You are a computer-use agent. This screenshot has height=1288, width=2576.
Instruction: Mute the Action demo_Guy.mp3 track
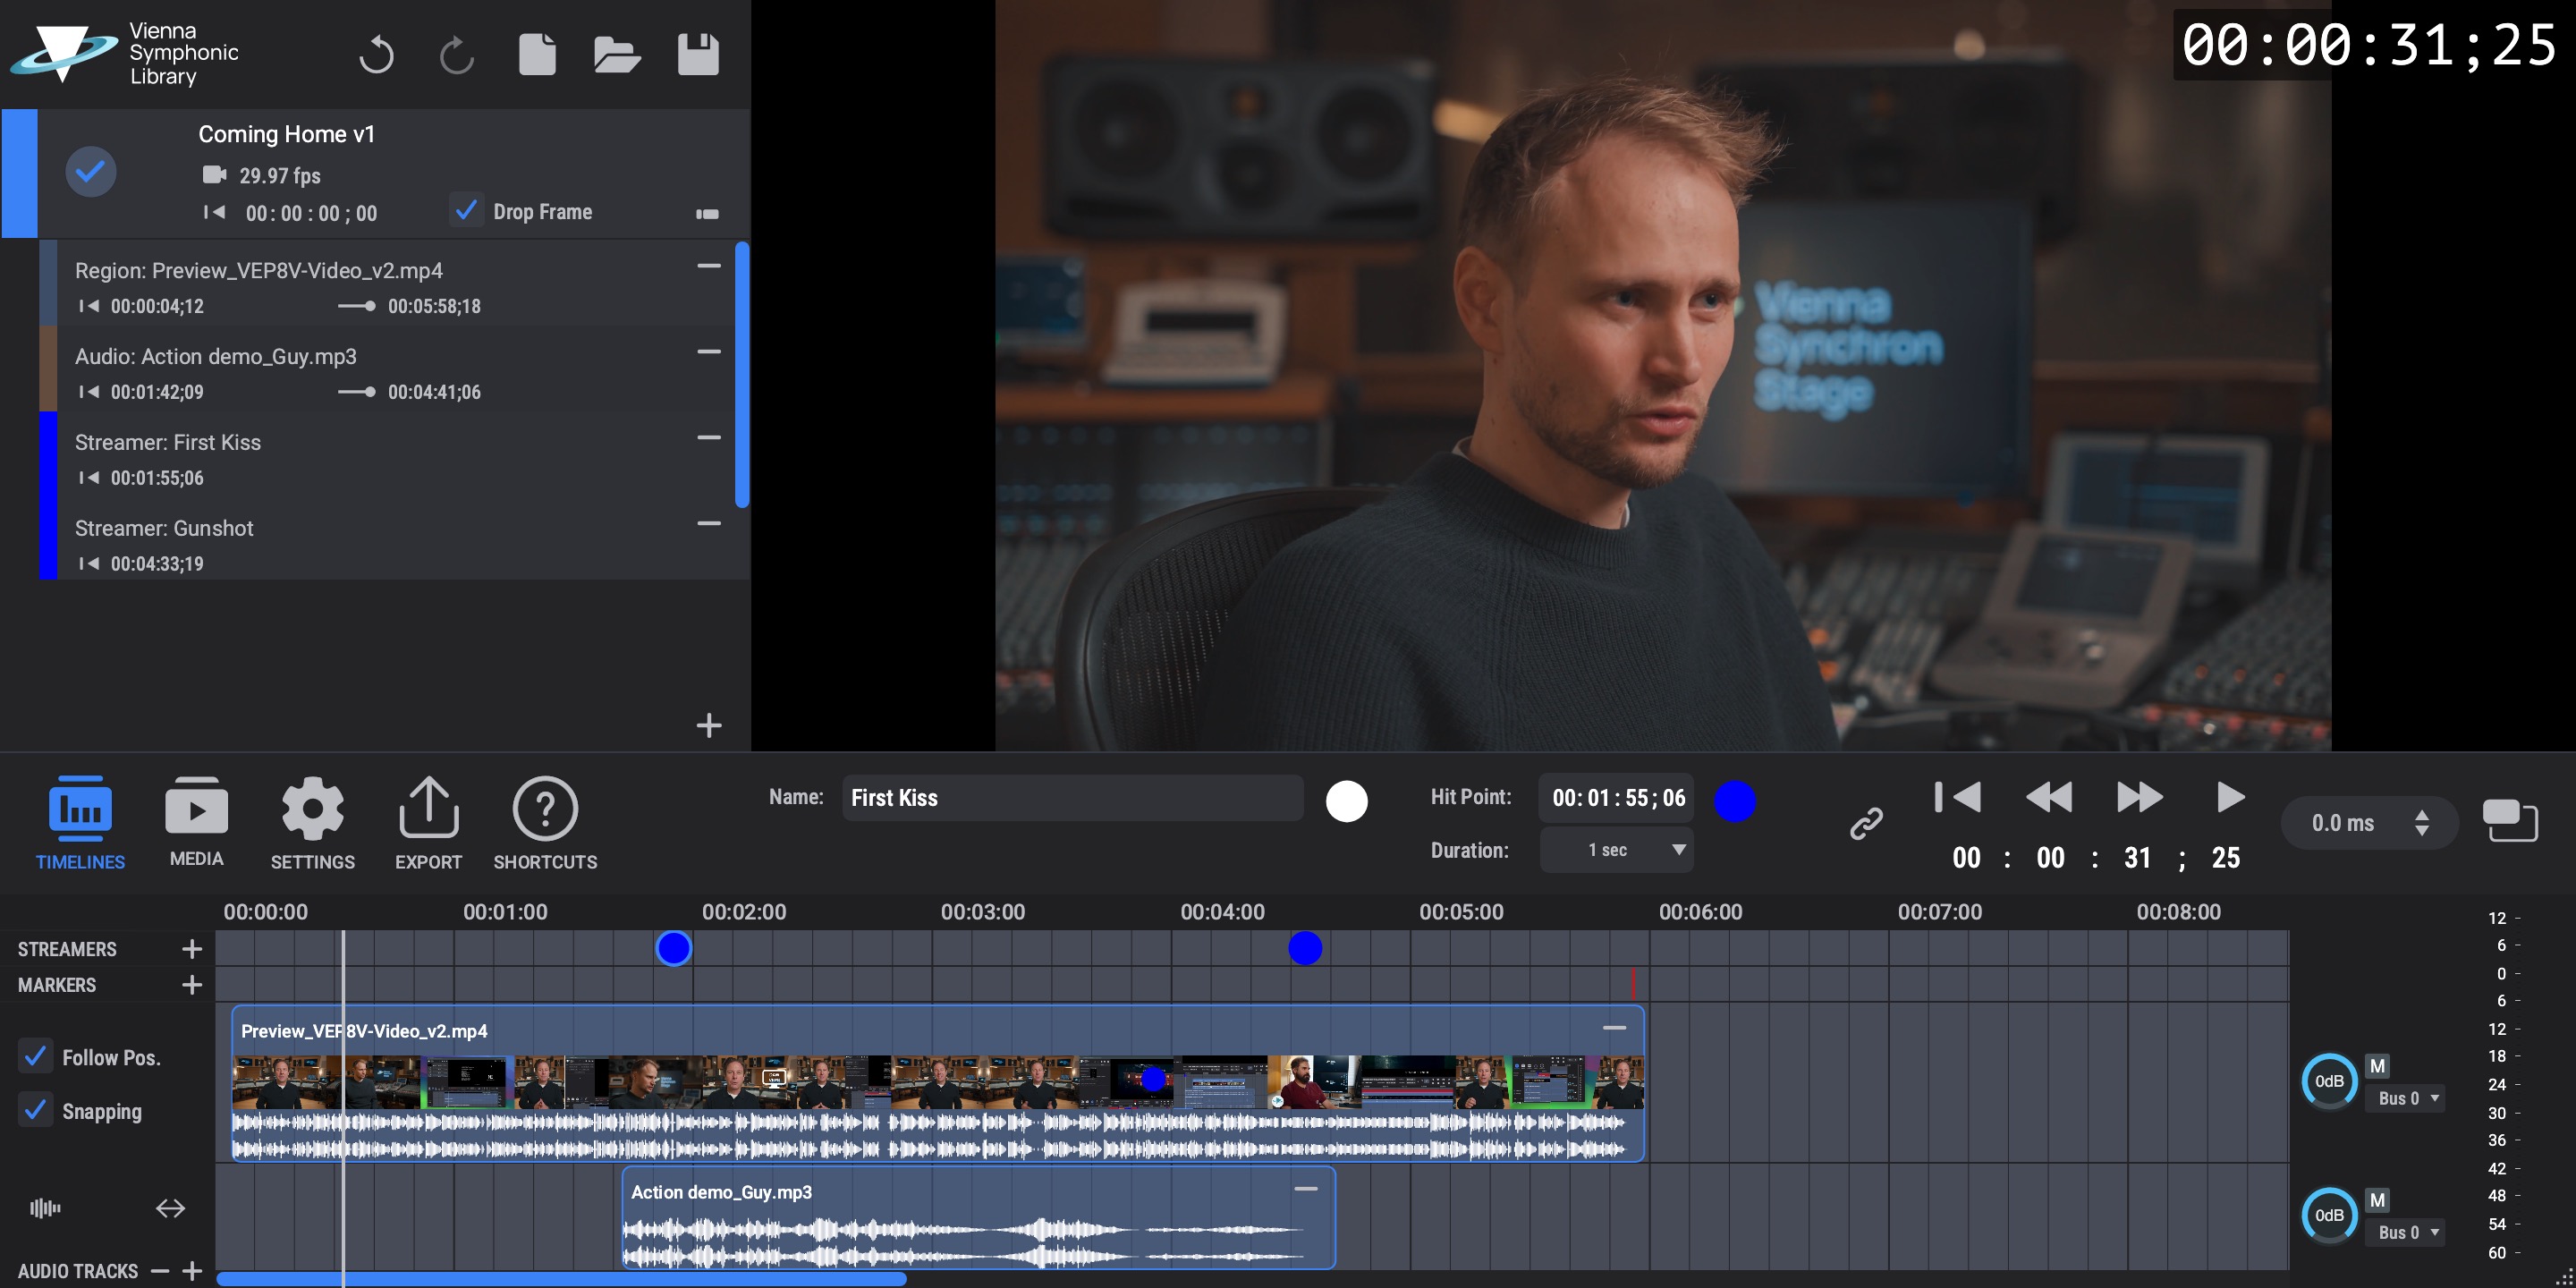(2377, 1200)
